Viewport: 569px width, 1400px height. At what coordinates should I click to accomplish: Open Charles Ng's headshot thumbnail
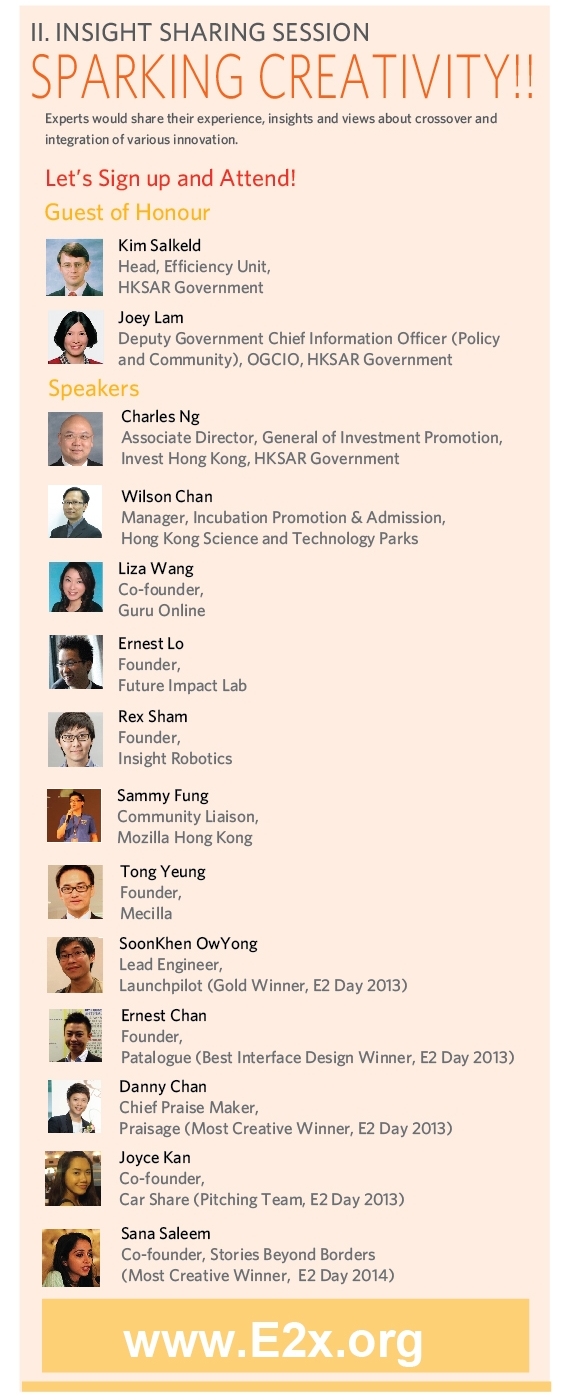pyautogui.click(x=75, y=439)
